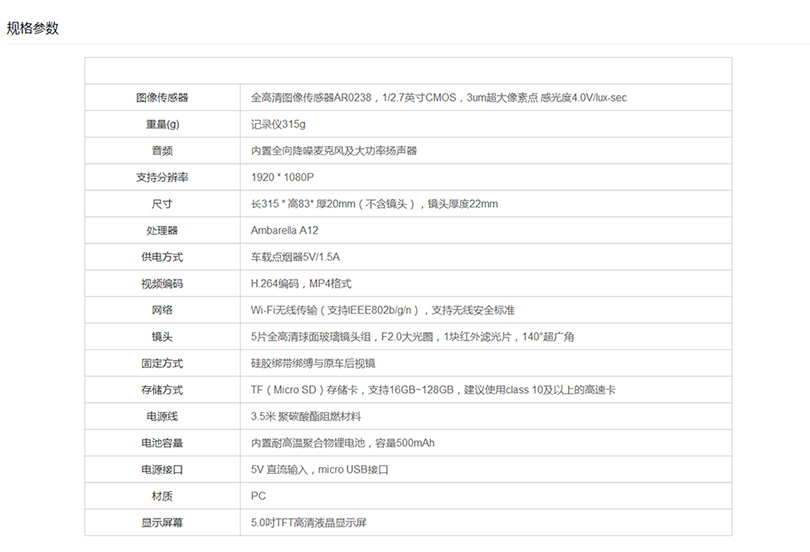The image size is (810, 552).
Task: Click the TF (Micro SD) storage value
Action: pyautogui.click(x=433, y=390)
